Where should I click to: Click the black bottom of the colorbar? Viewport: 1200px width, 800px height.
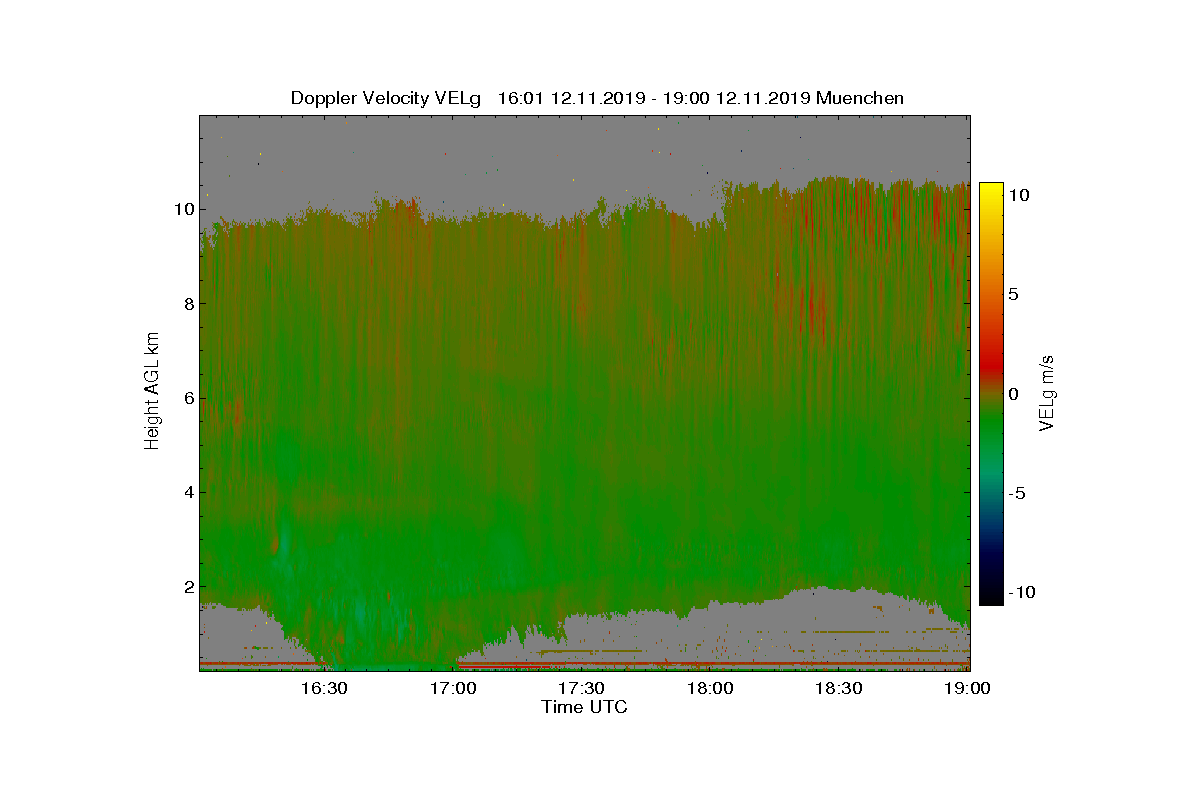coord(991,596)
